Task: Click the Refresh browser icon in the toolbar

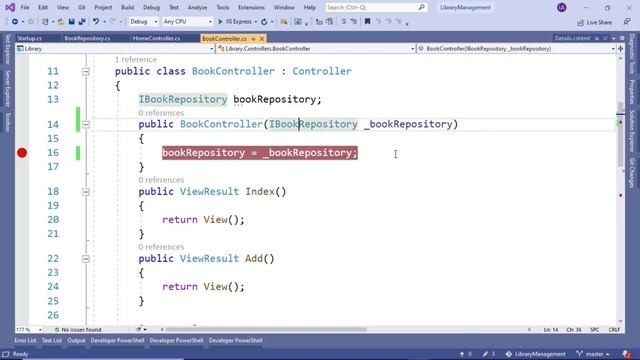Action: pyautogui.click(x=264, y=22)
